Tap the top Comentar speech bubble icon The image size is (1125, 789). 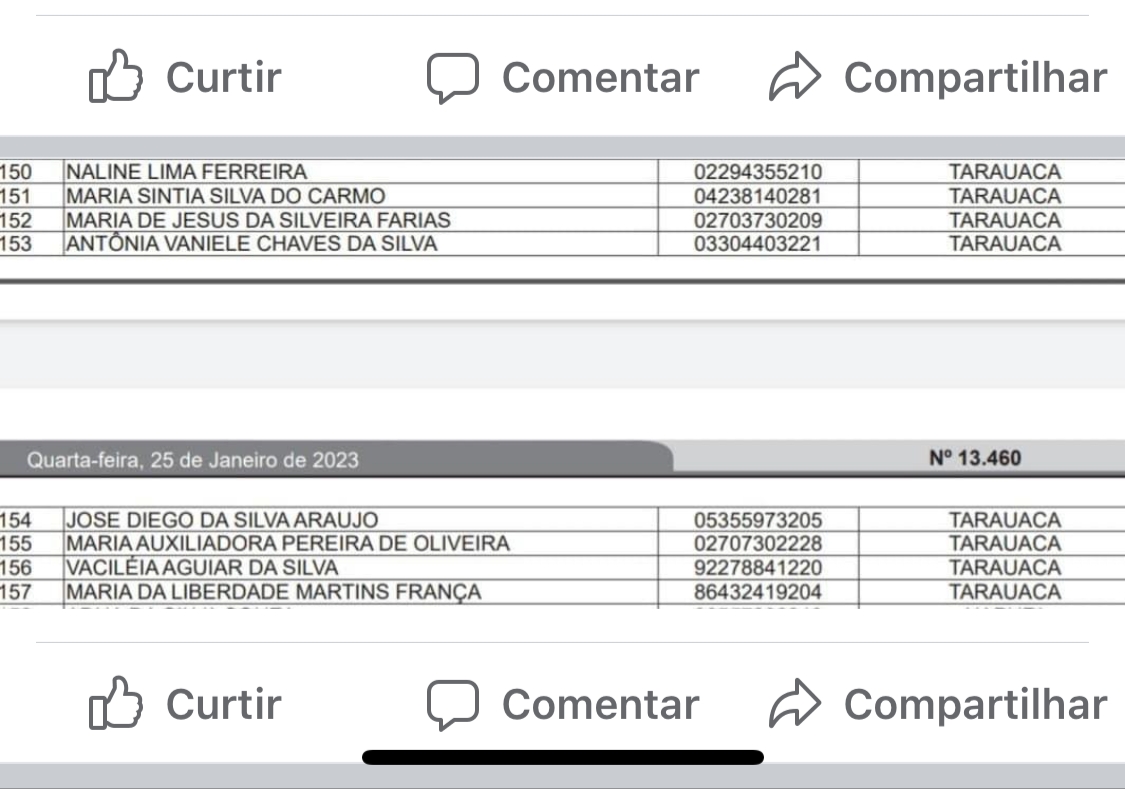(453, 77)
